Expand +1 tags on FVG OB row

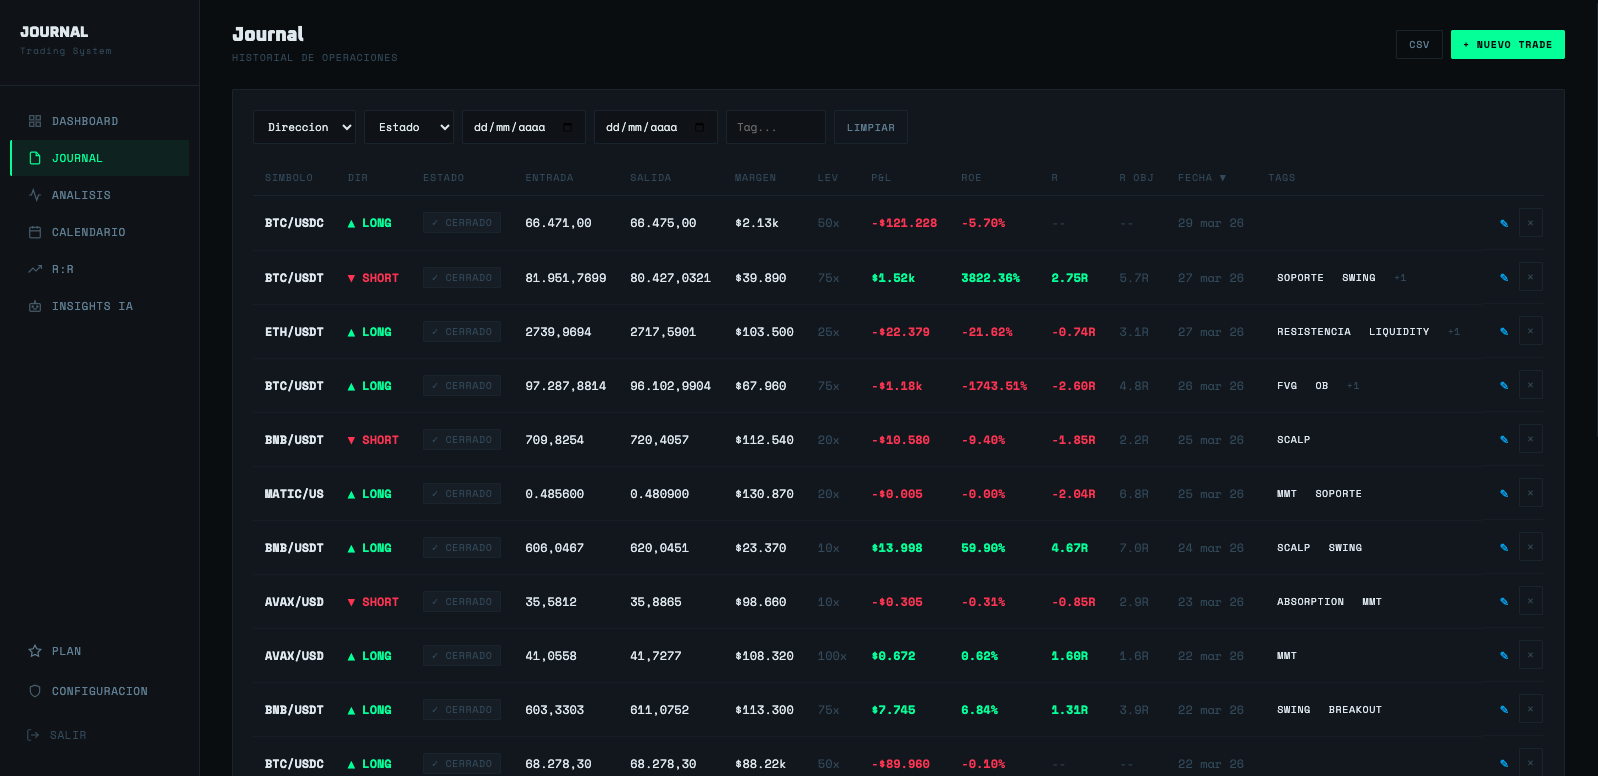click(x=1353, y=385)
